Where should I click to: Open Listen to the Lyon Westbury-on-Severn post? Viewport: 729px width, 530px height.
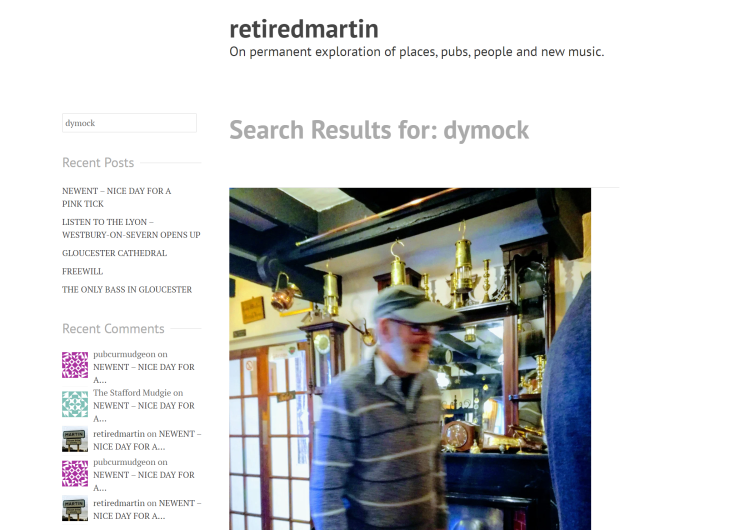131,228
